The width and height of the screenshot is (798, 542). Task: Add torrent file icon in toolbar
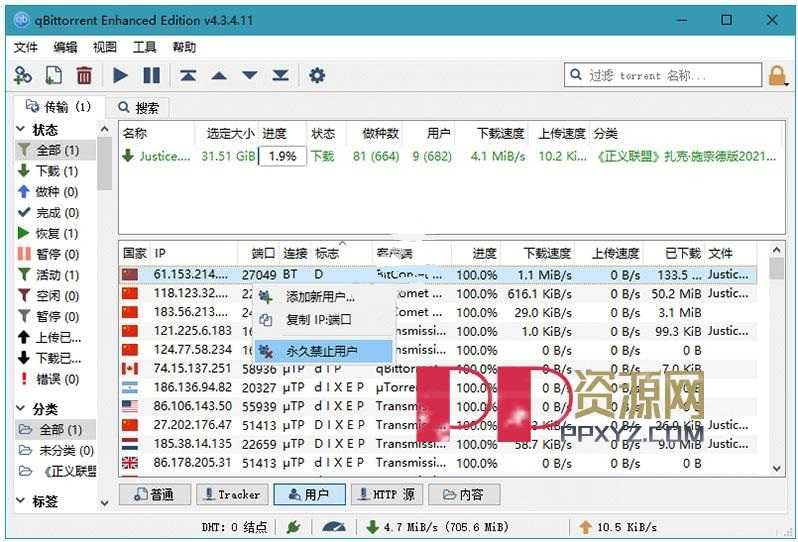[x=53, y=75]
